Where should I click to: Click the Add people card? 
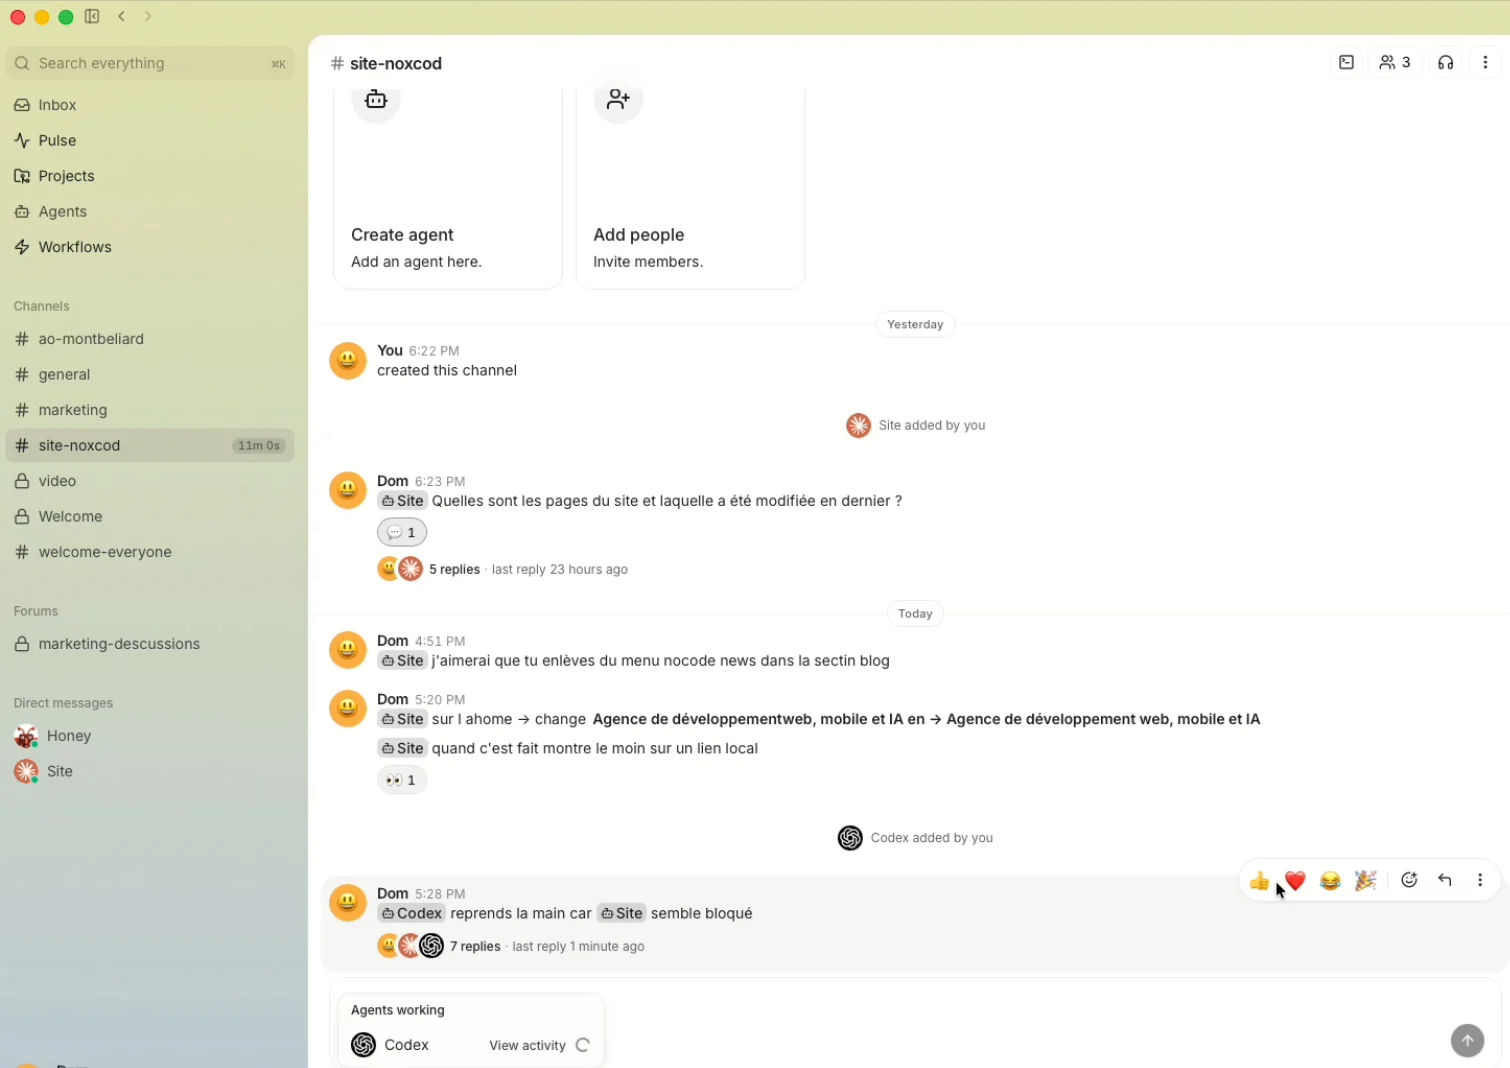pos(690,189)
